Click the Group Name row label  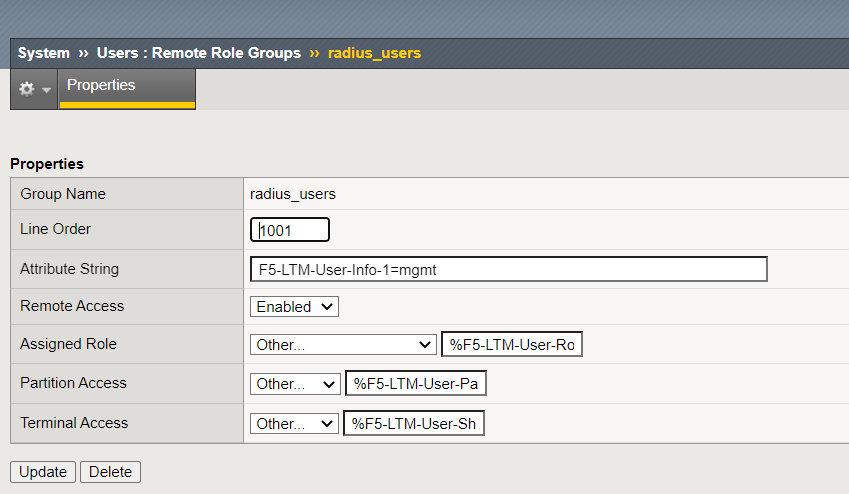(63, 194)
